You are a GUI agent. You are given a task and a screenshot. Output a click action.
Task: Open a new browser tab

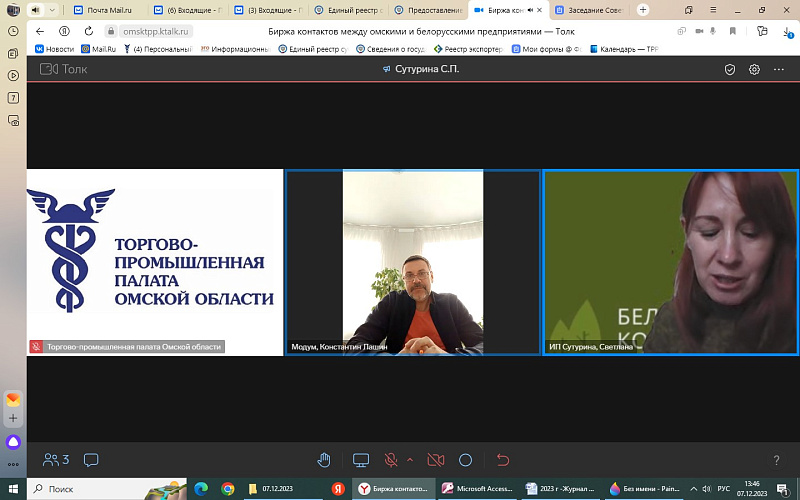coord(643,10)
